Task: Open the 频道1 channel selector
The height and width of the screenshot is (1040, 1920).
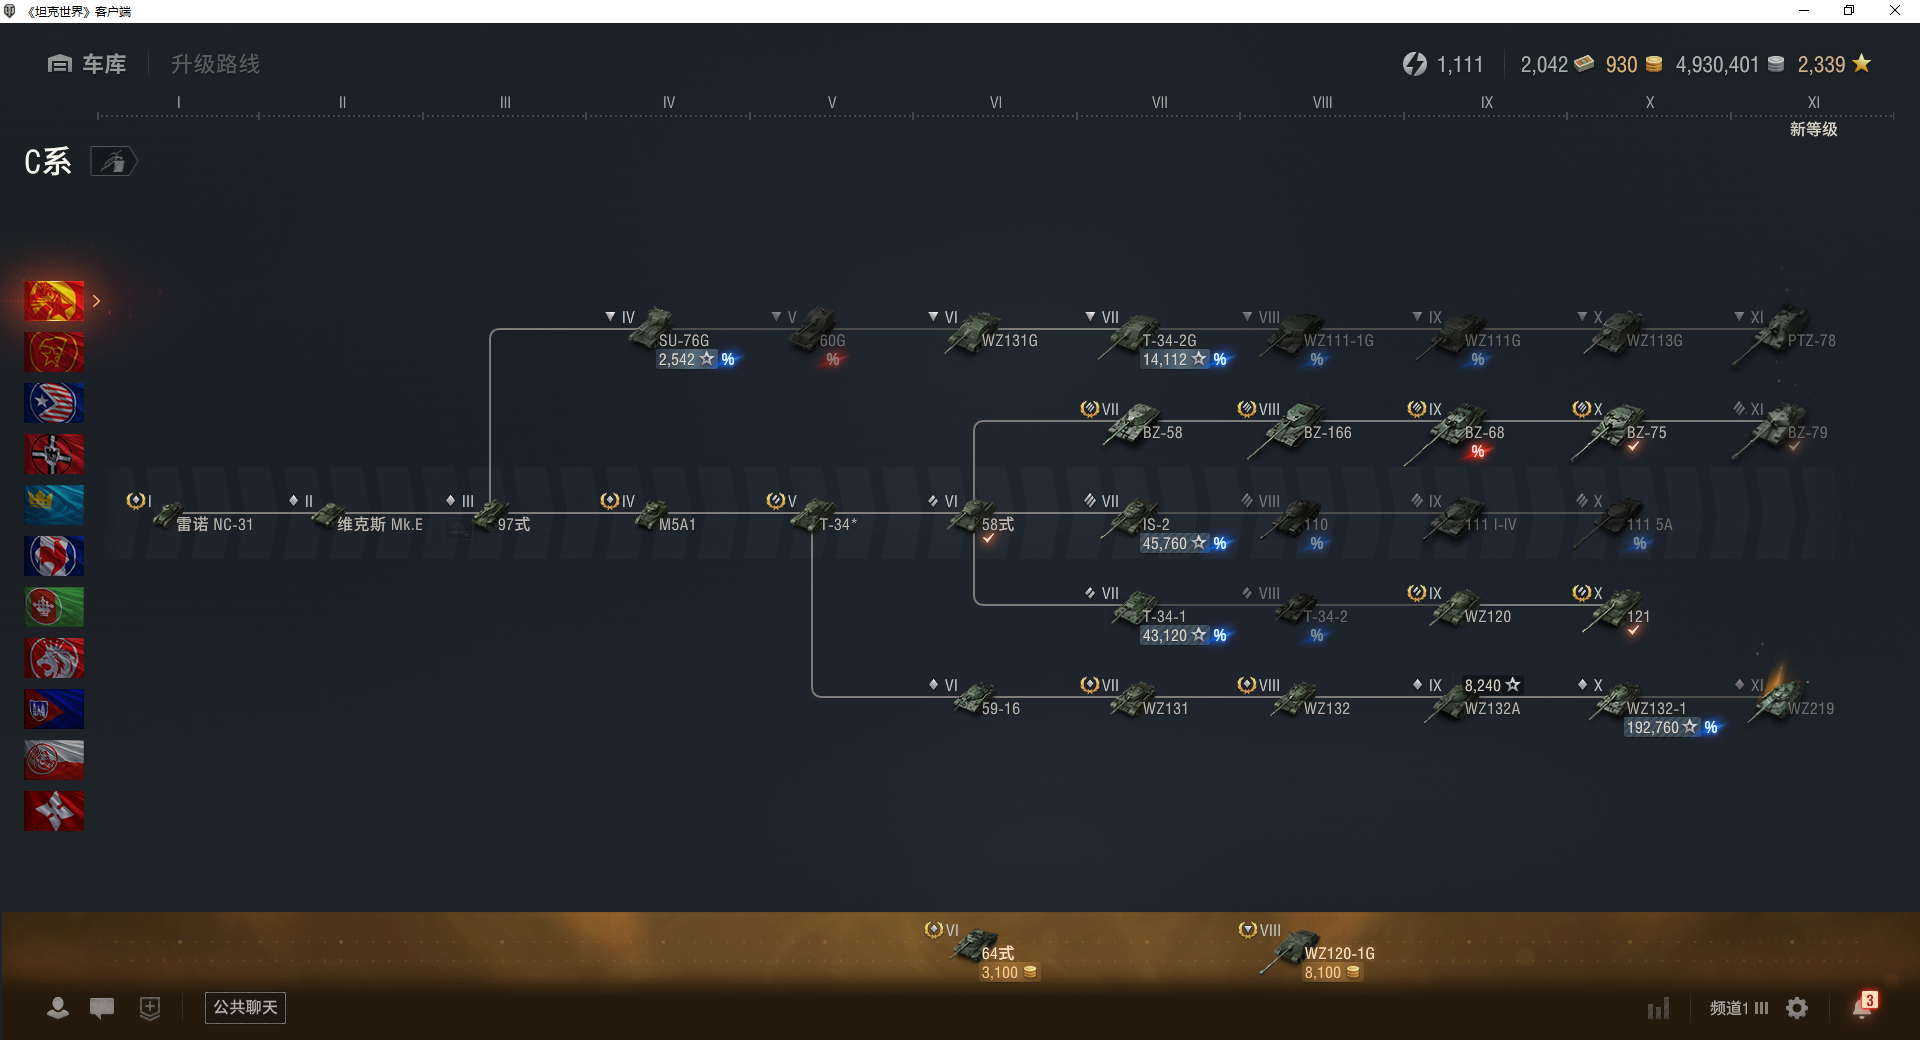Action: pyautogui.click(x=1738, y=1008)
